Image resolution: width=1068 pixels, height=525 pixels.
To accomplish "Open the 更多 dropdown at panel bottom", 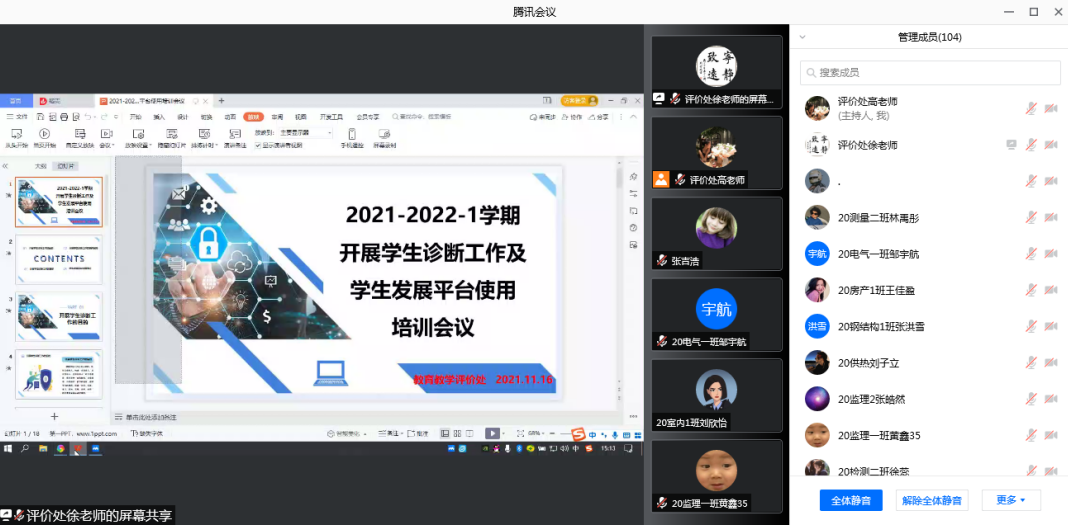I will click(x=1011, y=500).
